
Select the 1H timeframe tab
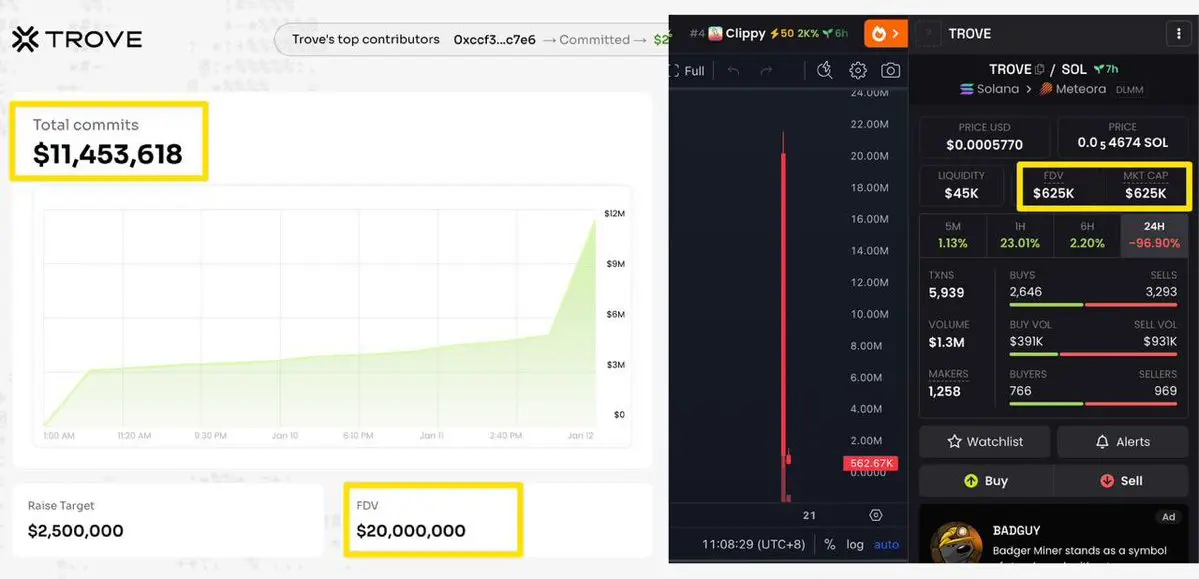click(1020, 236)
